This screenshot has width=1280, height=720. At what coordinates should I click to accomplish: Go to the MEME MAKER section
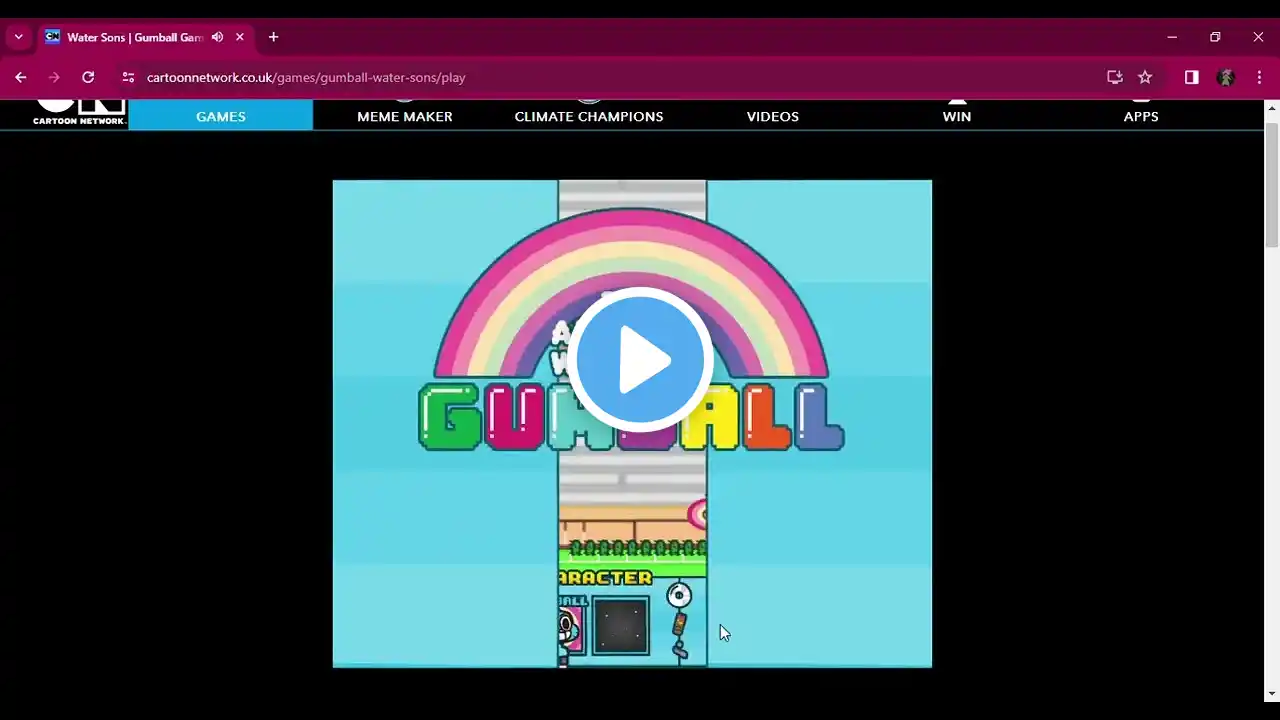point(405,115)
